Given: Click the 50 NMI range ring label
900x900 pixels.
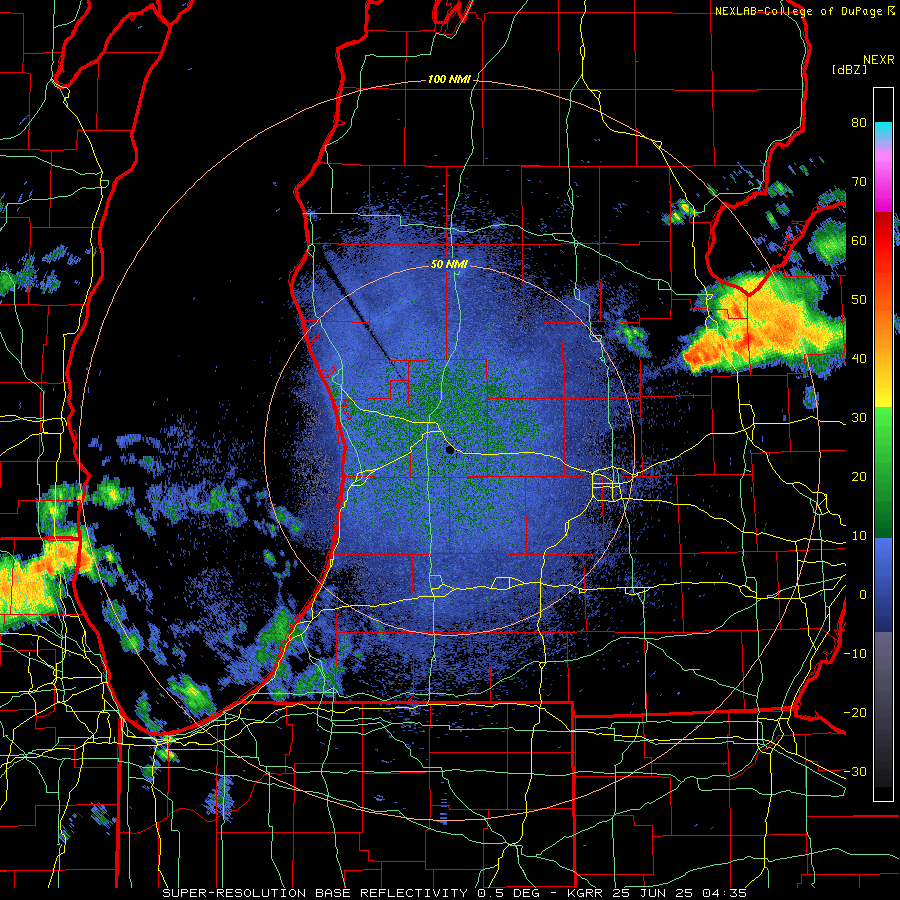Looking at the screenshot, I should (449, 265).
